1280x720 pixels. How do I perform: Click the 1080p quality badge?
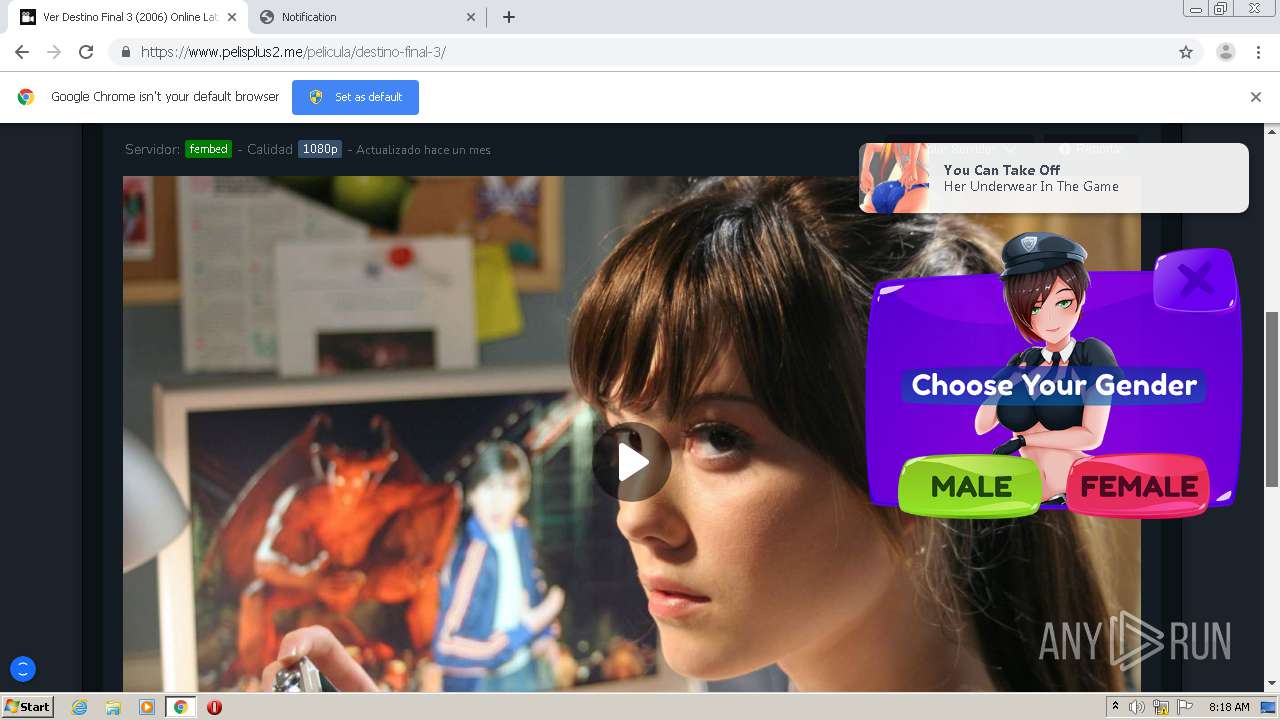click(320, 149)
